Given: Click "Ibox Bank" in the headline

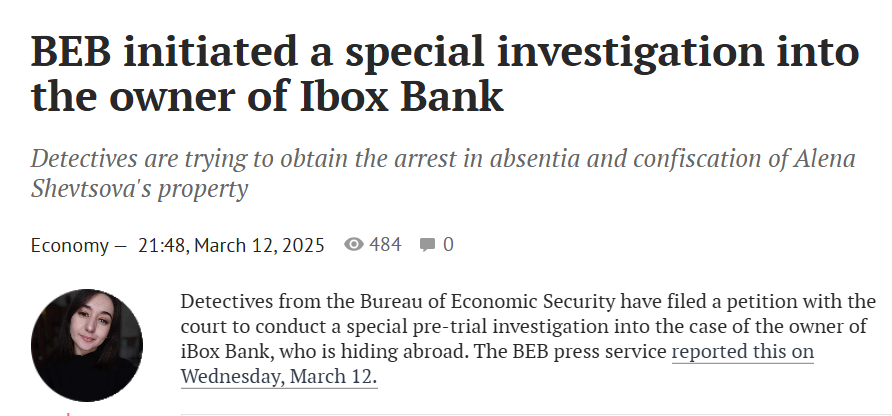Looking at the screenshot, I should (402, 97).
